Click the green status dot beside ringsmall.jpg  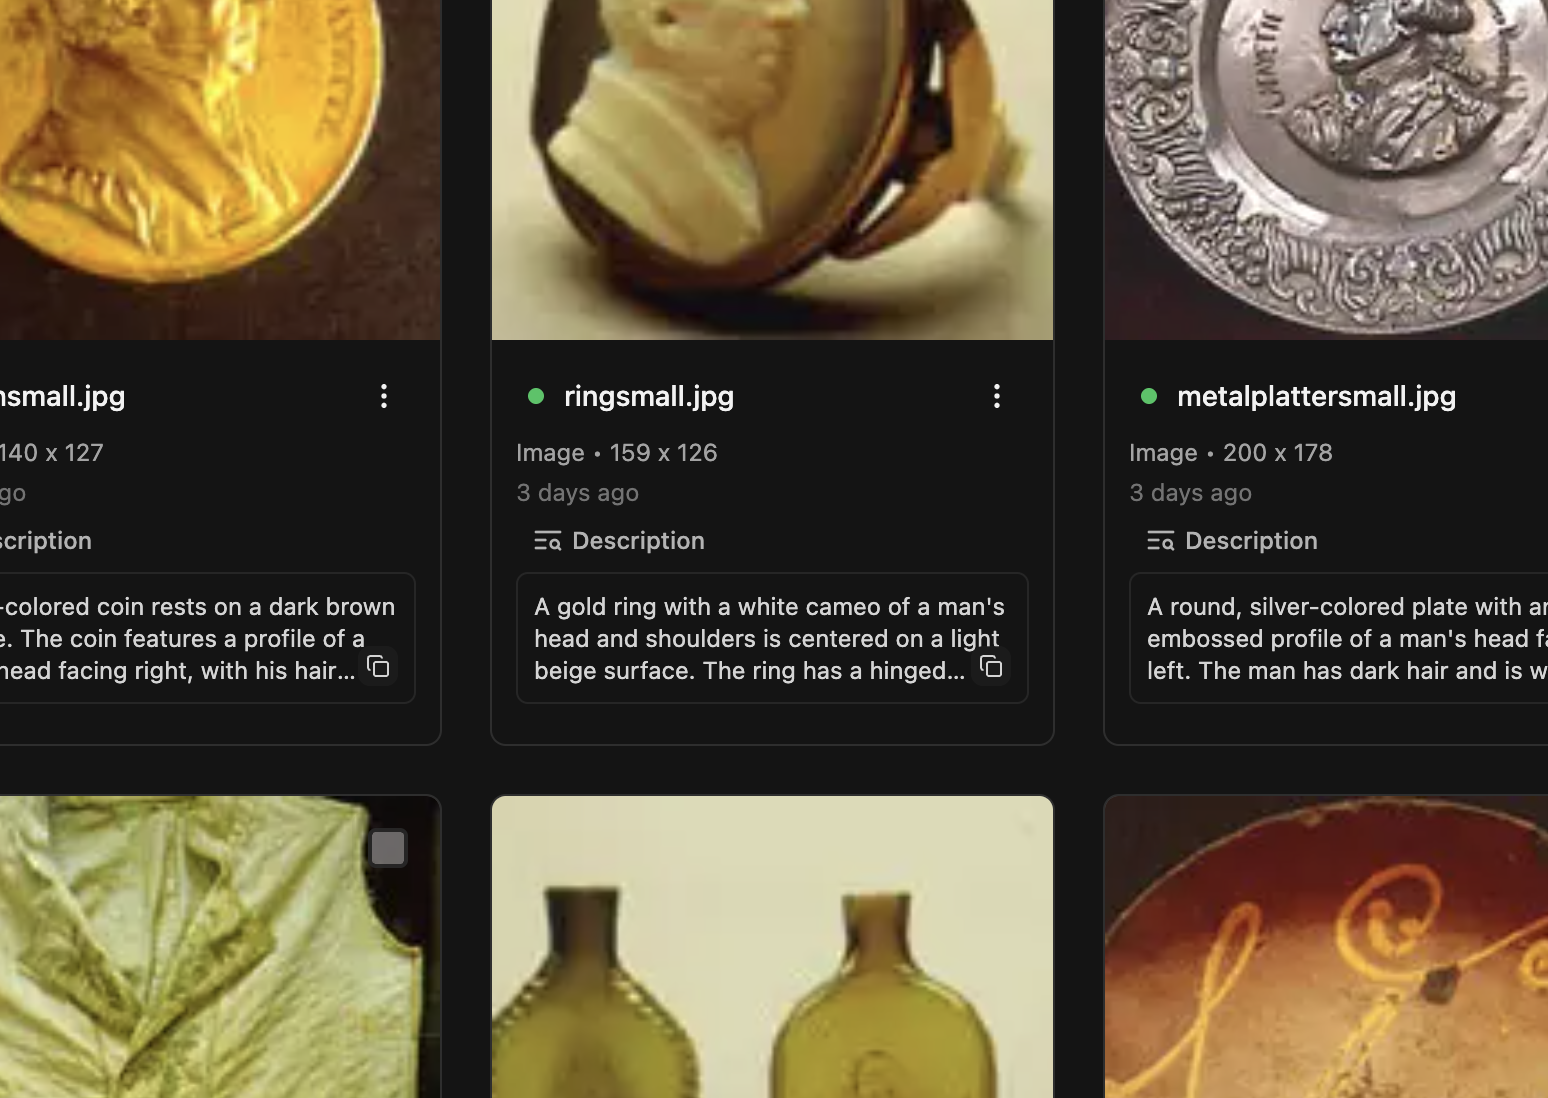point(536,396)
